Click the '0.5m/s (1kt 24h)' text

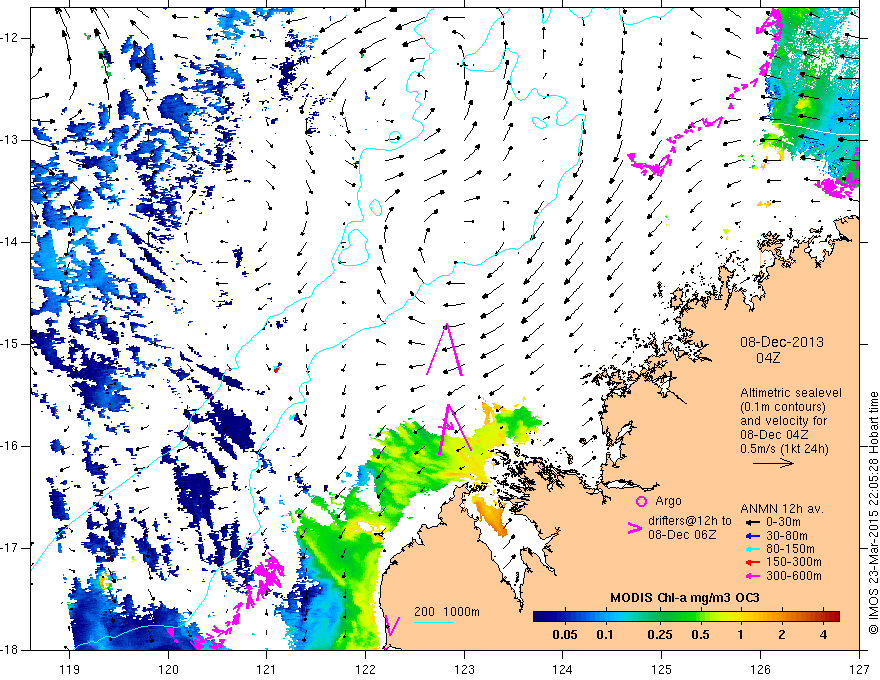pos(785,449)
